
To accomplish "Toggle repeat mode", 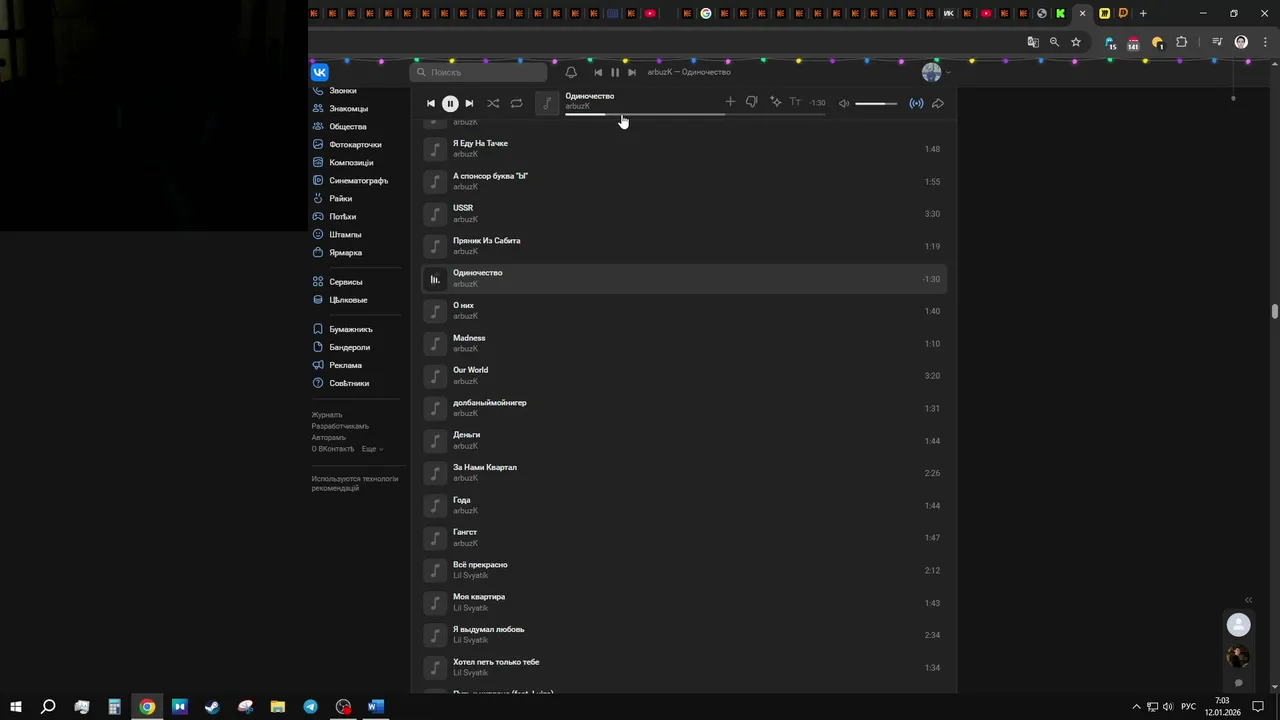I will (516, 103).
